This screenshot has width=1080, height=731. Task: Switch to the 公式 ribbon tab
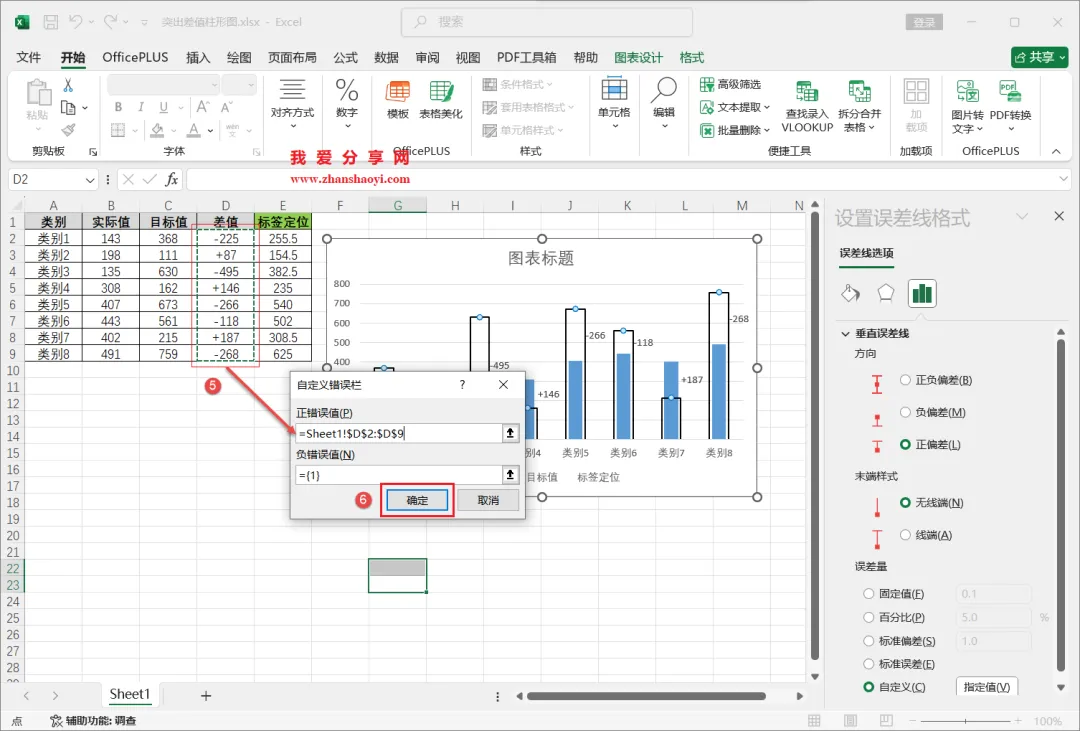pyautogui.click(x=345, y=57)
